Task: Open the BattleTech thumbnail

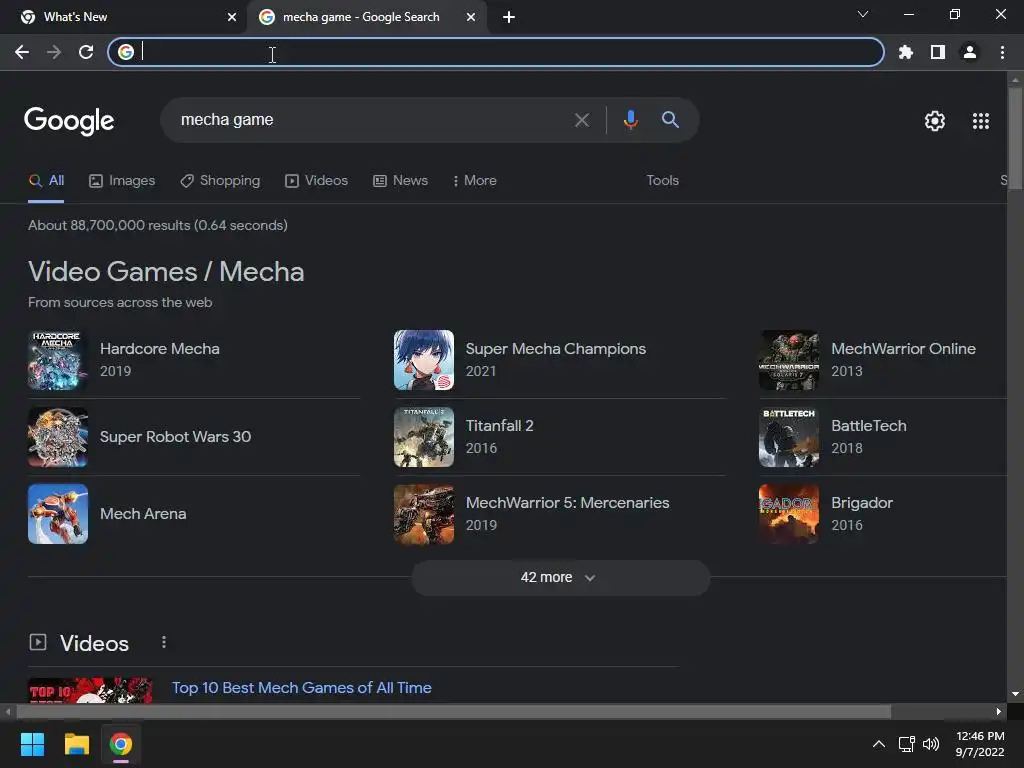Action: coord(789,437)
